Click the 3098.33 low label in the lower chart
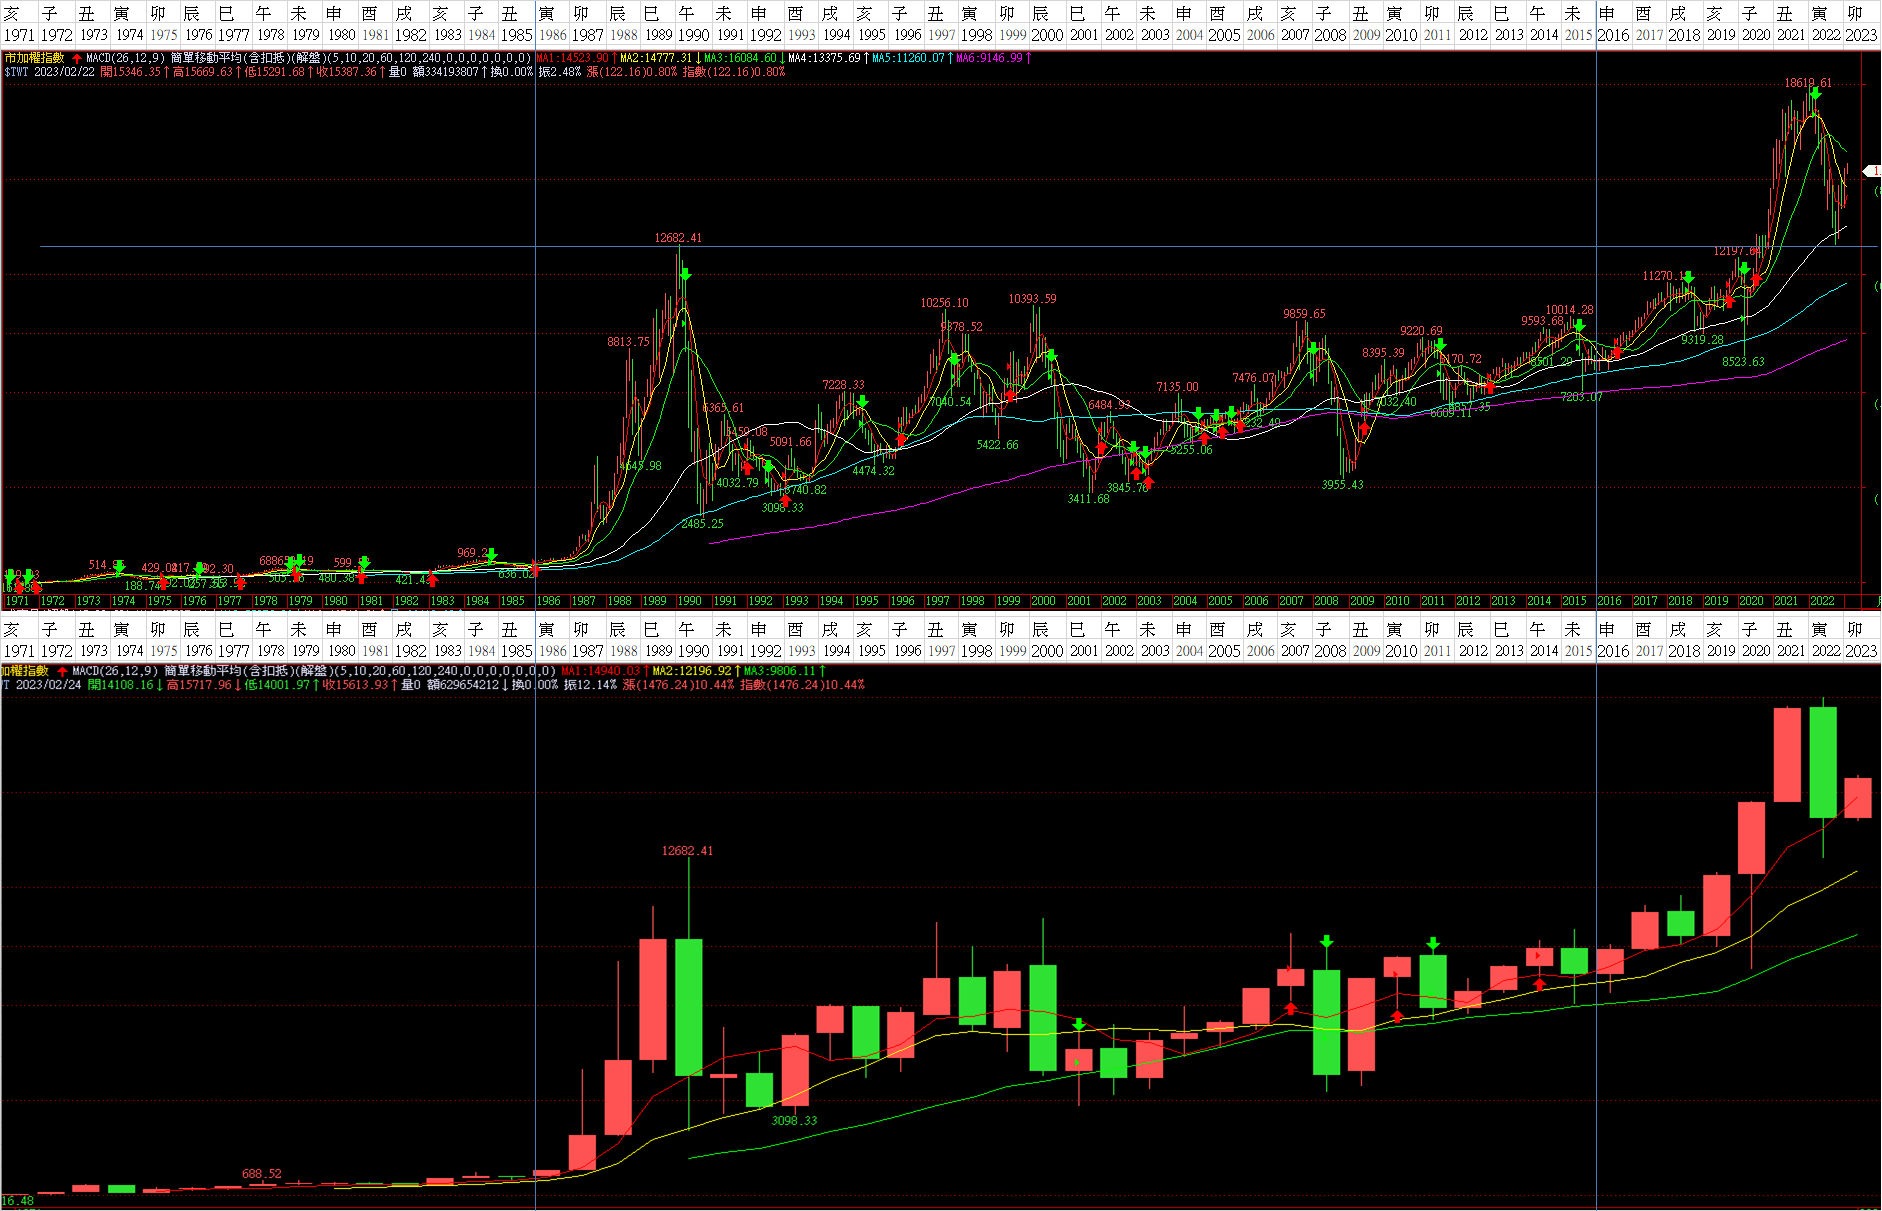Screen dimensions: 1882x1211 (794, 1121)
